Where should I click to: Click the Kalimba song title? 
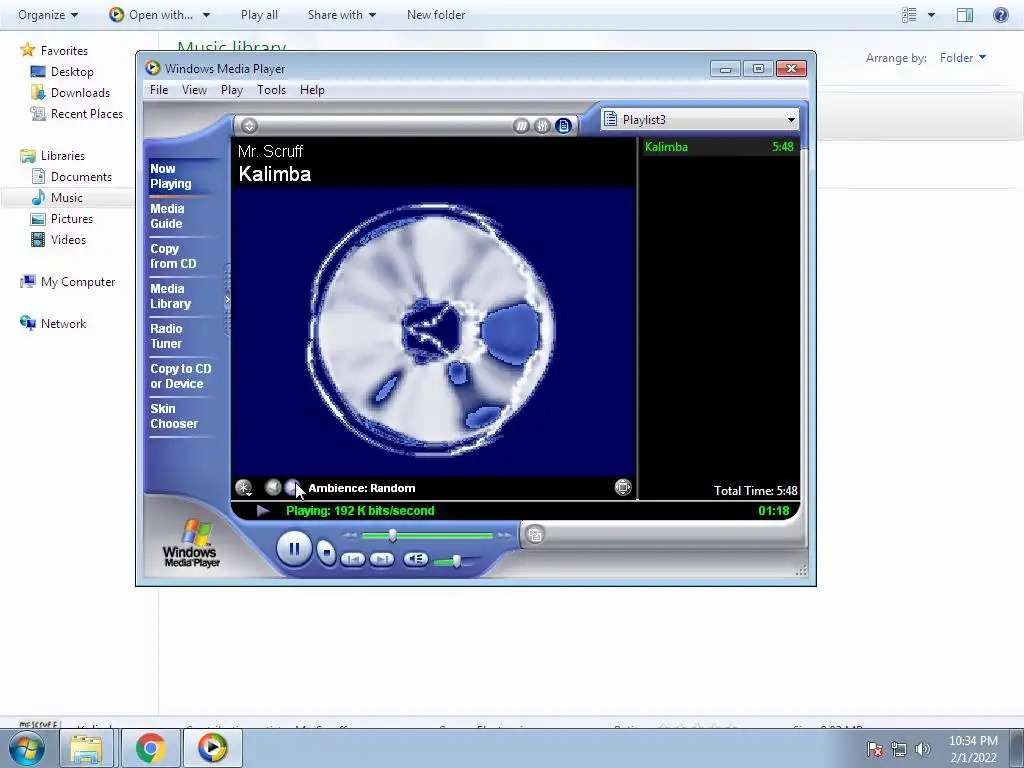tap(274, 174)
